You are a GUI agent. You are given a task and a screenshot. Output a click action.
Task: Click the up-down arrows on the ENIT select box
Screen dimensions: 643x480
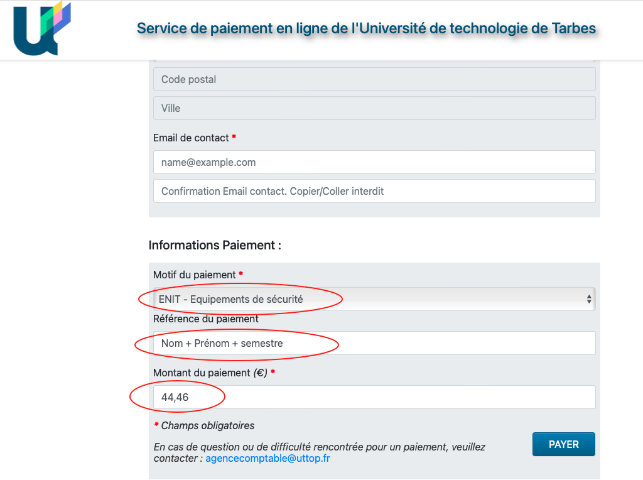tap(589, 299)
